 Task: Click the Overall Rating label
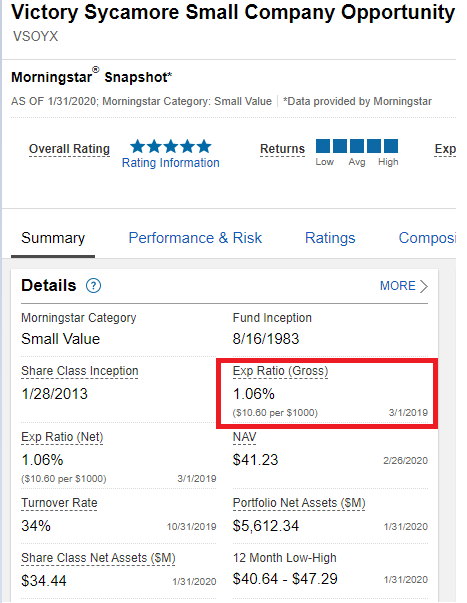(69, 149)
